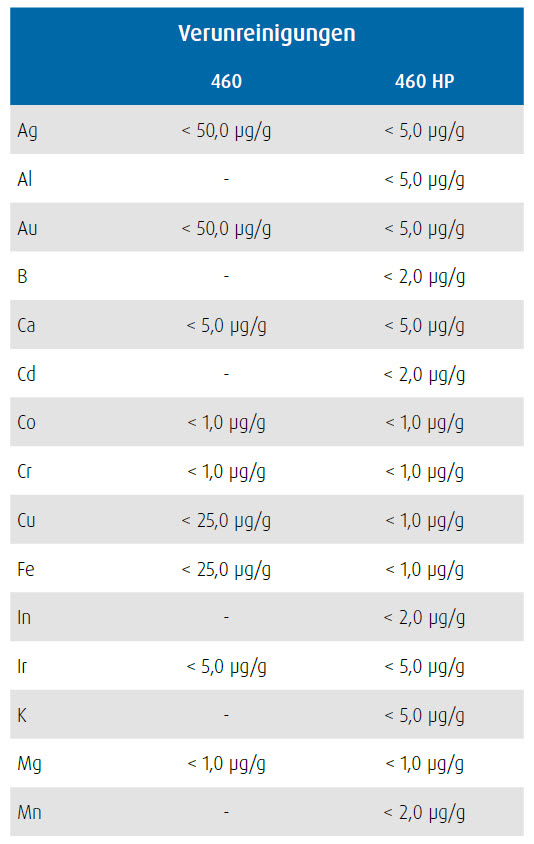Click K value under 460 HP column
This screenshot has width=534, height=844.
tap(424, 716)
